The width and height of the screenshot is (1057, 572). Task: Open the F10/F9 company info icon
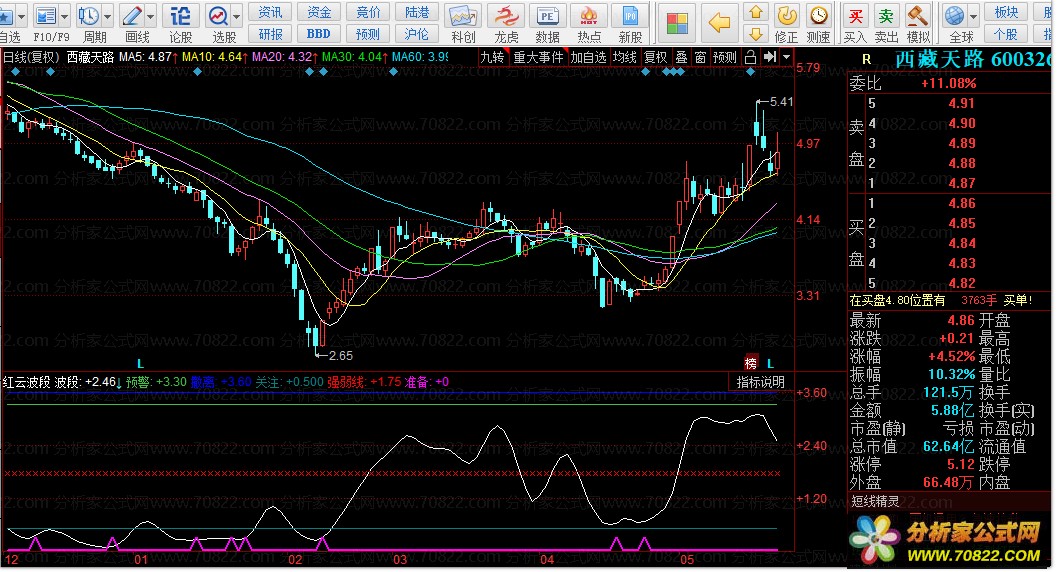46,15
